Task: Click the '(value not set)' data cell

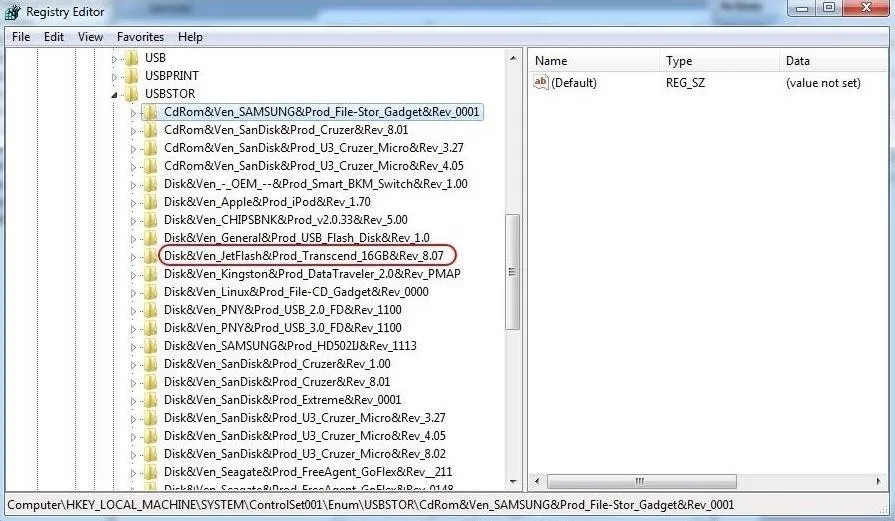Action: pyautogui.click(x=823, y=83)
